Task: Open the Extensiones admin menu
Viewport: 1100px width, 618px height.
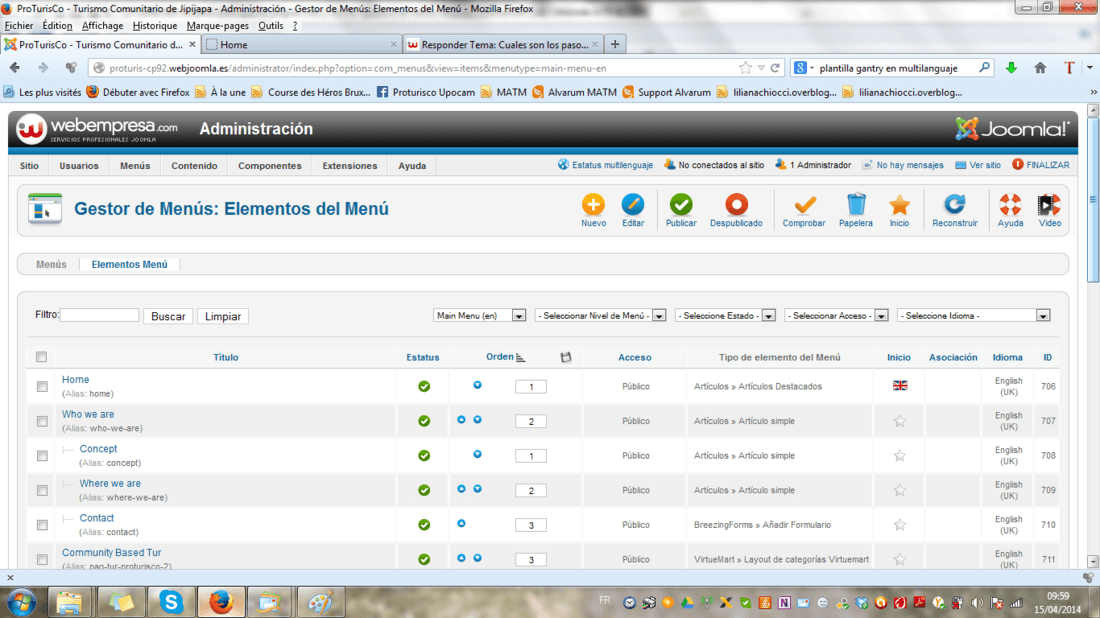Action: 350,166
